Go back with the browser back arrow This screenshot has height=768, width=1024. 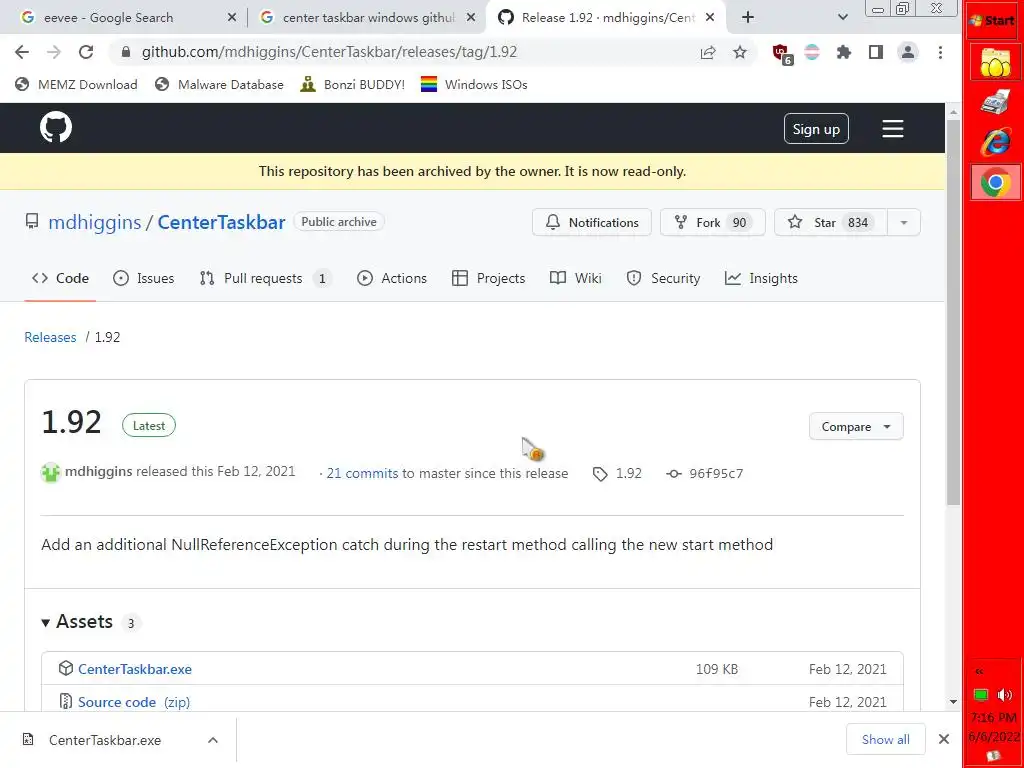tap(22, 52)
